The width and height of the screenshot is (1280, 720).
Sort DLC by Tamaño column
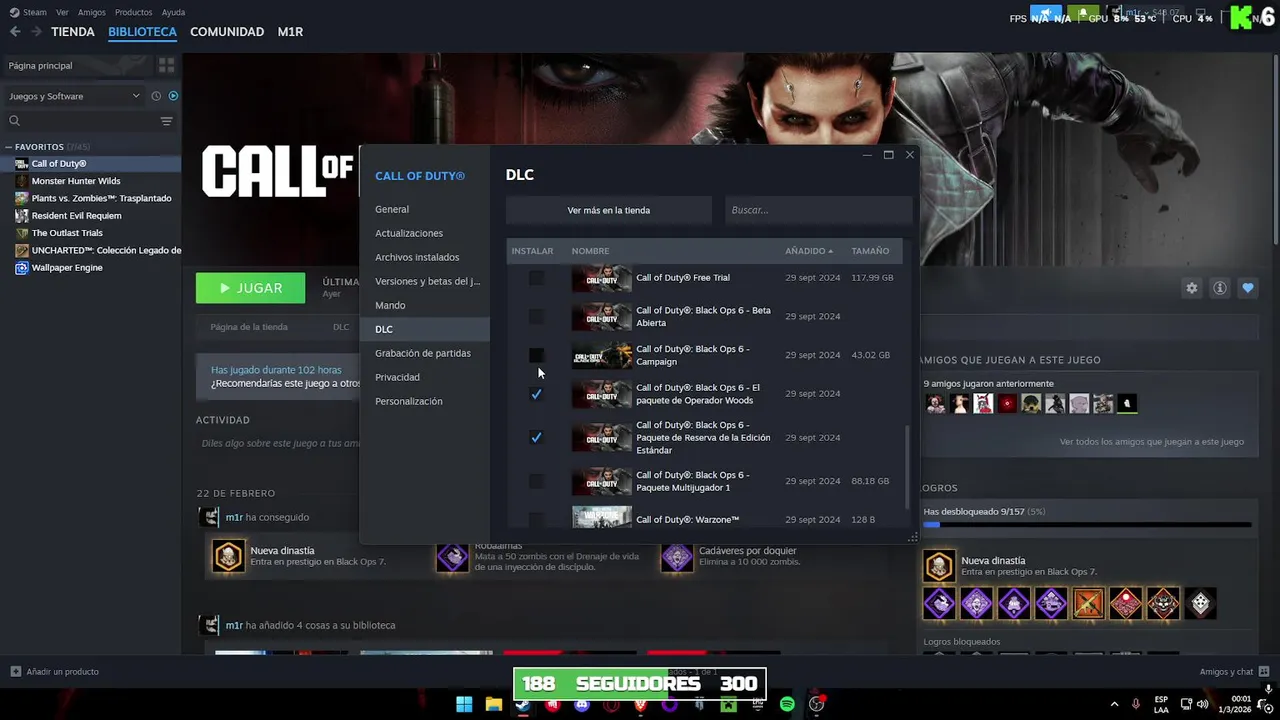point(870,251)
